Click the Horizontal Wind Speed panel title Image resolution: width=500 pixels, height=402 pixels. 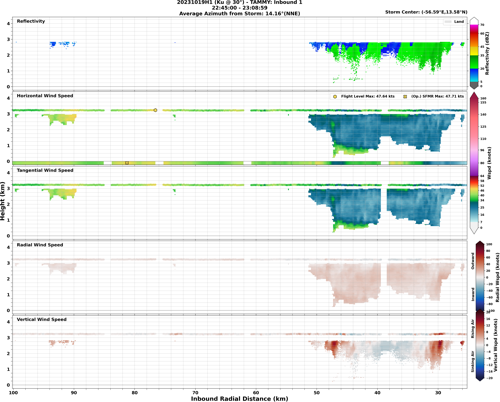tap(45, 96)
